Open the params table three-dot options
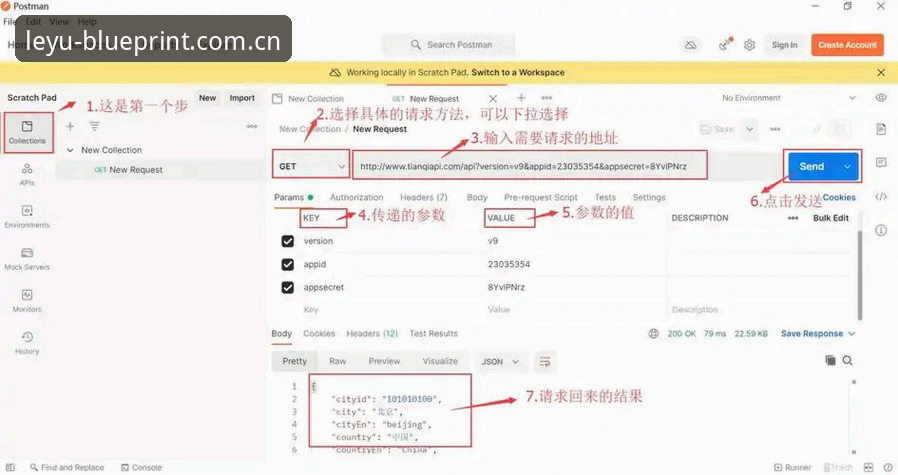The width and height of the screenshot is (898, 475). 793,218
